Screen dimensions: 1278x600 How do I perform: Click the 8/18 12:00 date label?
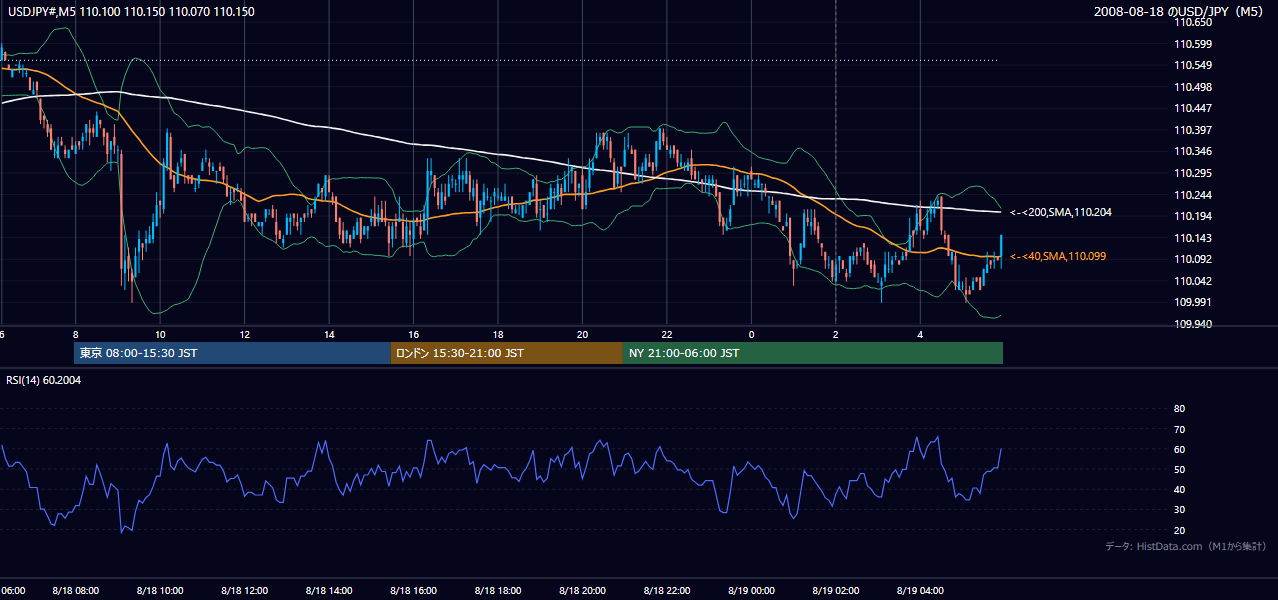pyautogui.click(x=244, y=591)
